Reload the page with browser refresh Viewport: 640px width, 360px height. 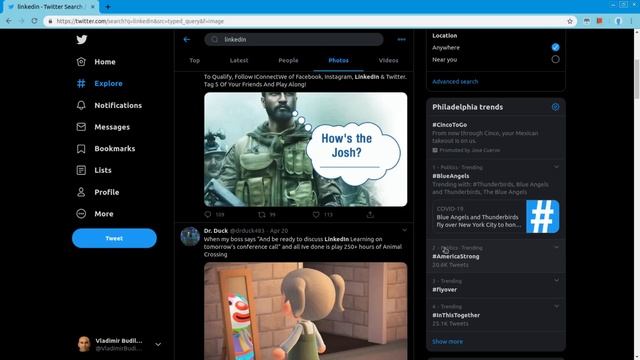point(34,21)
